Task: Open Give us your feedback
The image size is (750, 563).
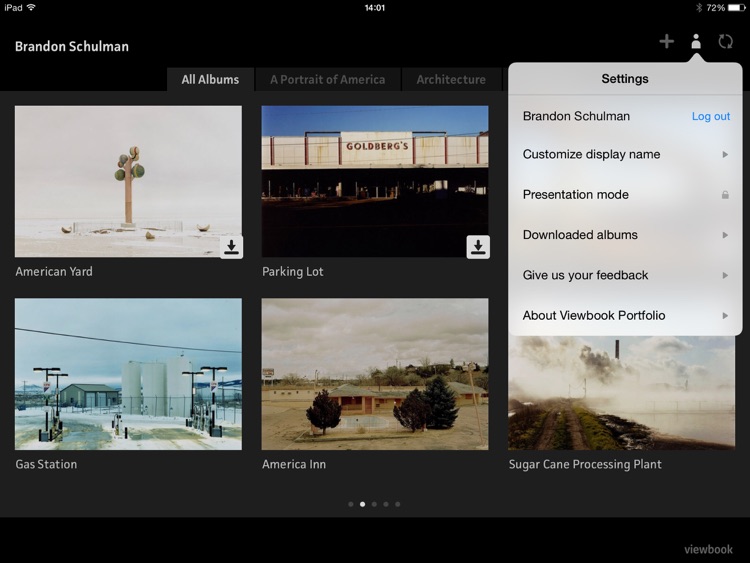Action: [x=625, y=275]
